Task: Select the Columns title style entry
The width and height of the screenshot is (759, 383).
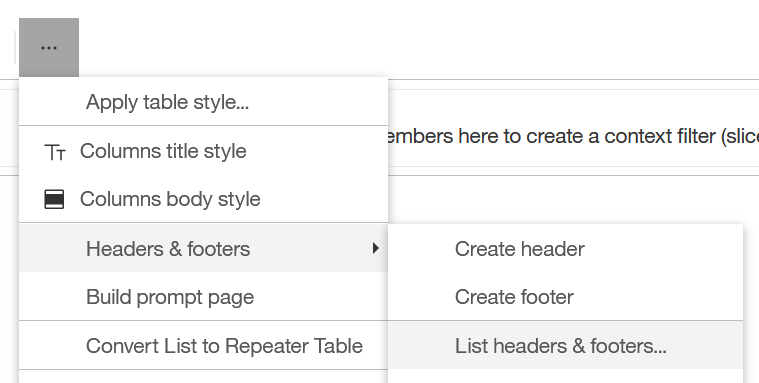Action: coord(203,151)
